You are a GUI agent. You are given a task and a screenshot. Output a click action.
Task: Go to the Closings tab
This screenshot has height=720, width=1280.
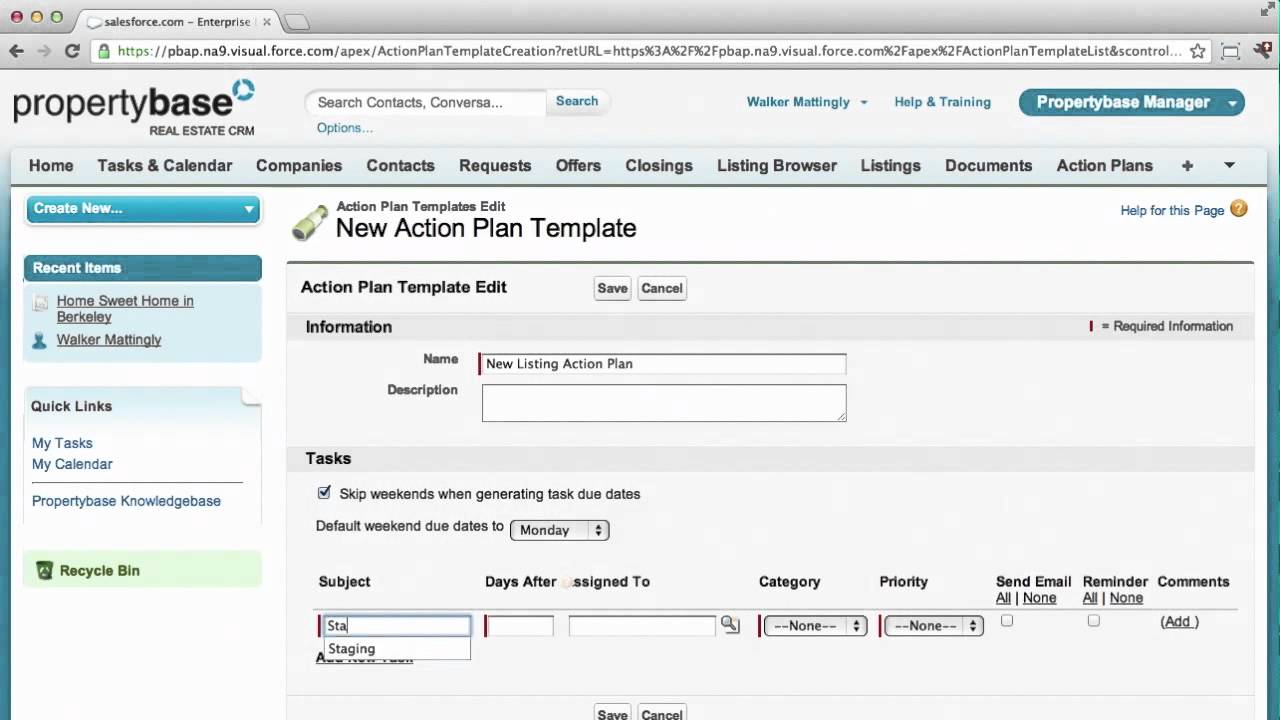click(x=659, y=166)
